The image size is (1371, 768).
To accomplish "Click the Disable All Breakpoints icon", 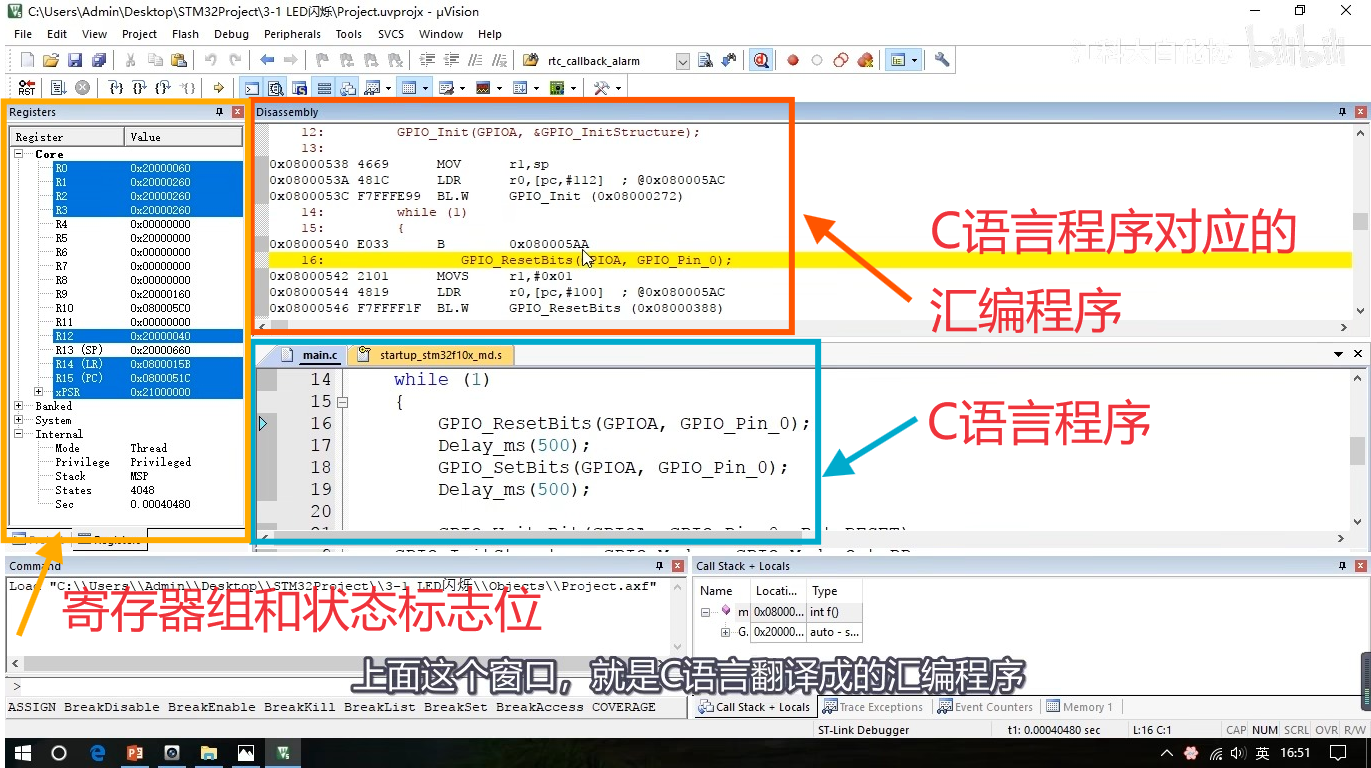I will [841, 60].
